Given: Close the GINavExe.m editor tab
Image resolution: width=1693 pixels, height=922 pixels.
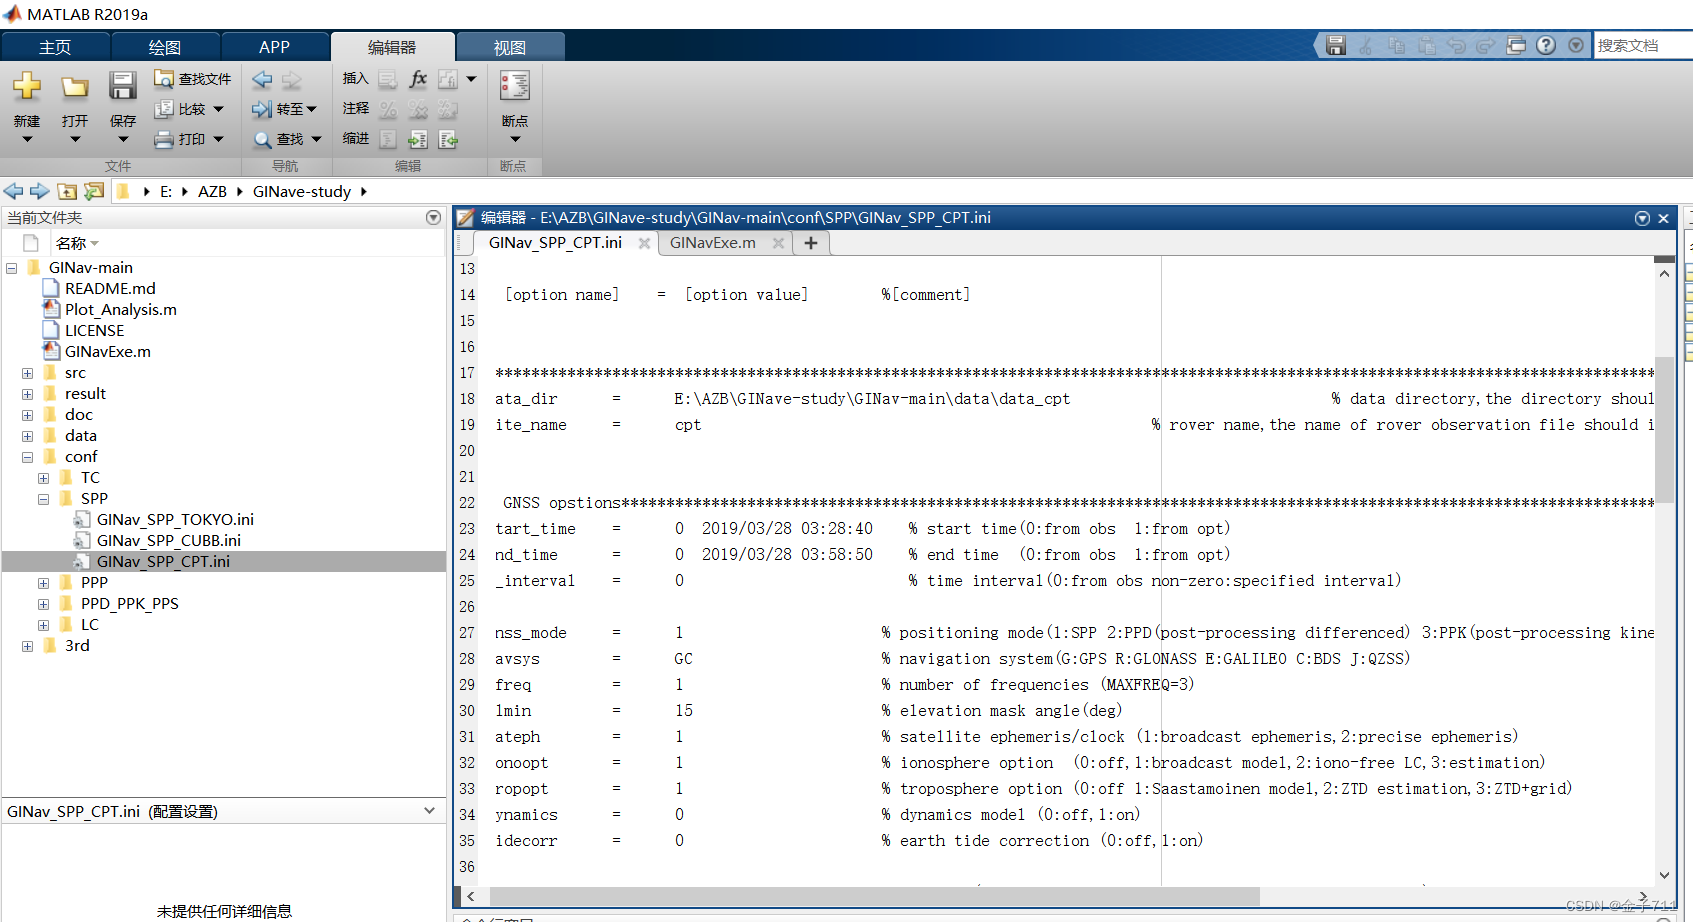Looking at the screenshot, I should point(778,243).
